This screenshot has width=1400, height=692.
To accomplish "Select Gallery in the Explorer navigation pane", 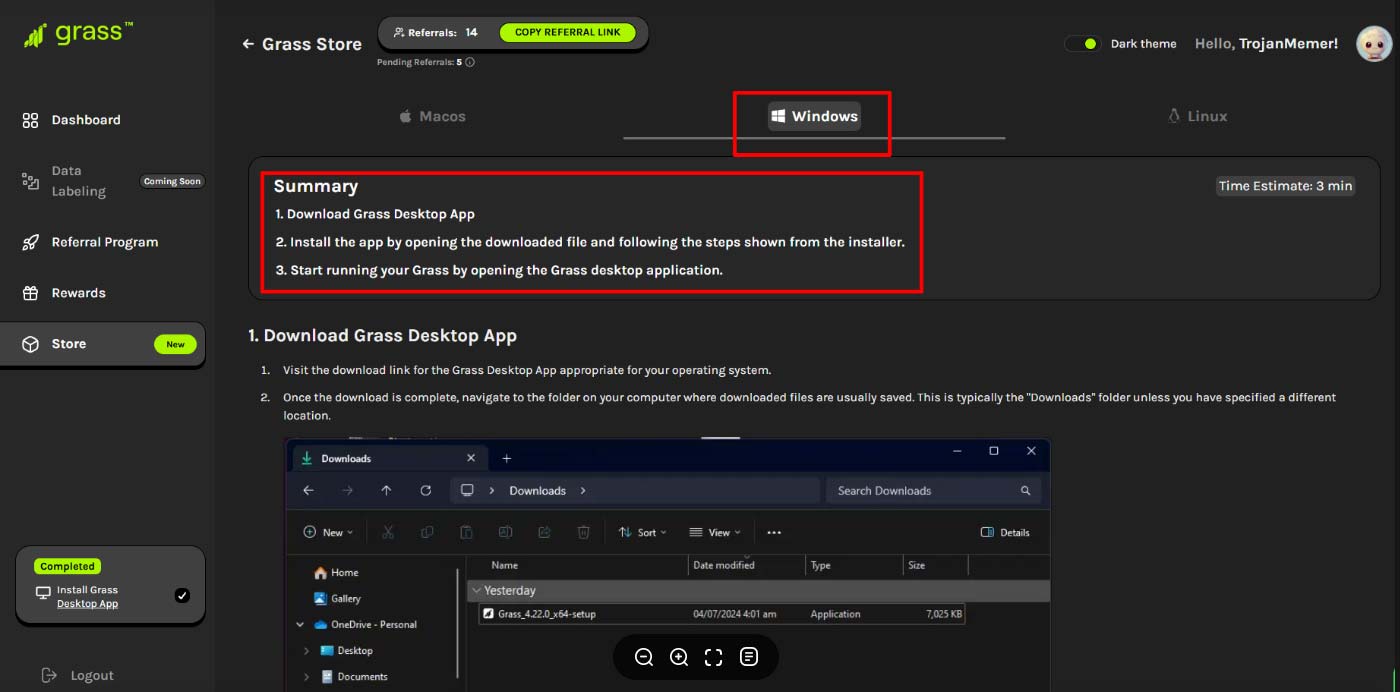I will coord(337,599).
